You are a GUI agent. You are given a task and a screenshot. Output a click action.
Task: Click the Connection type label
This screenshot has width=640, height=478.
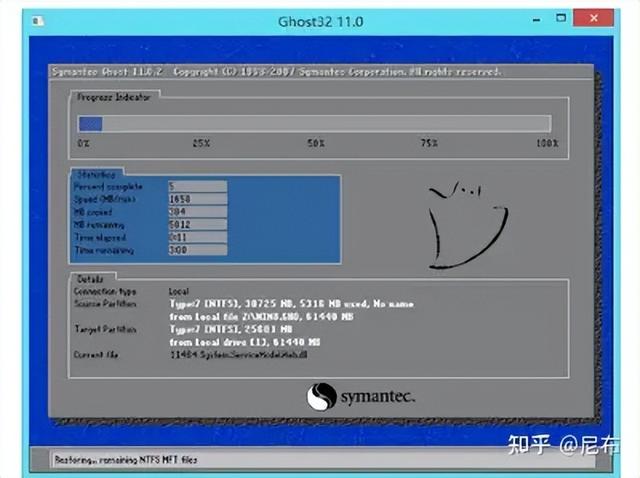105,291
